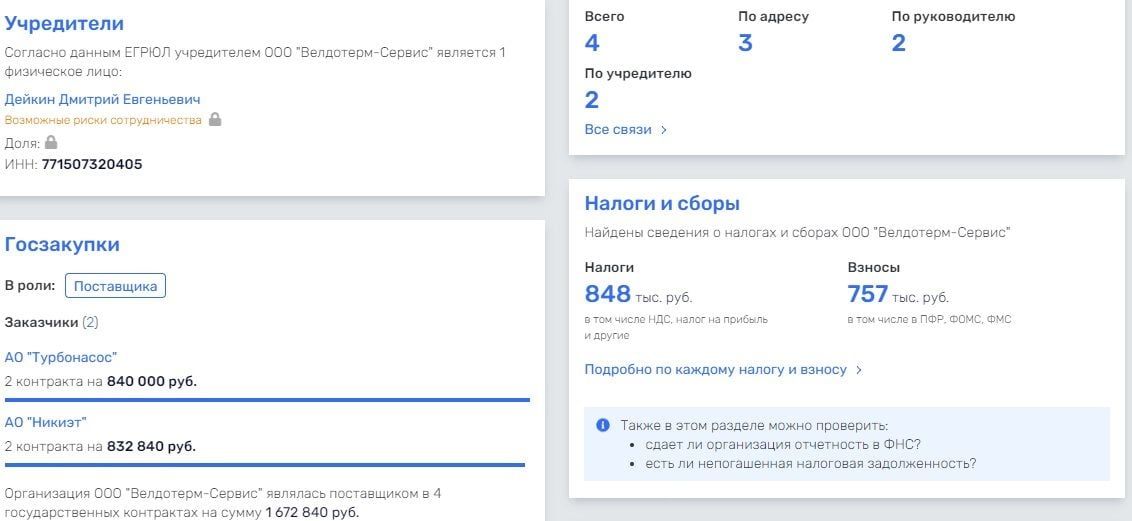Open Налоги и сборы section heading
The height and width of the screenshot is (521, 1132).
pos(662,203)
